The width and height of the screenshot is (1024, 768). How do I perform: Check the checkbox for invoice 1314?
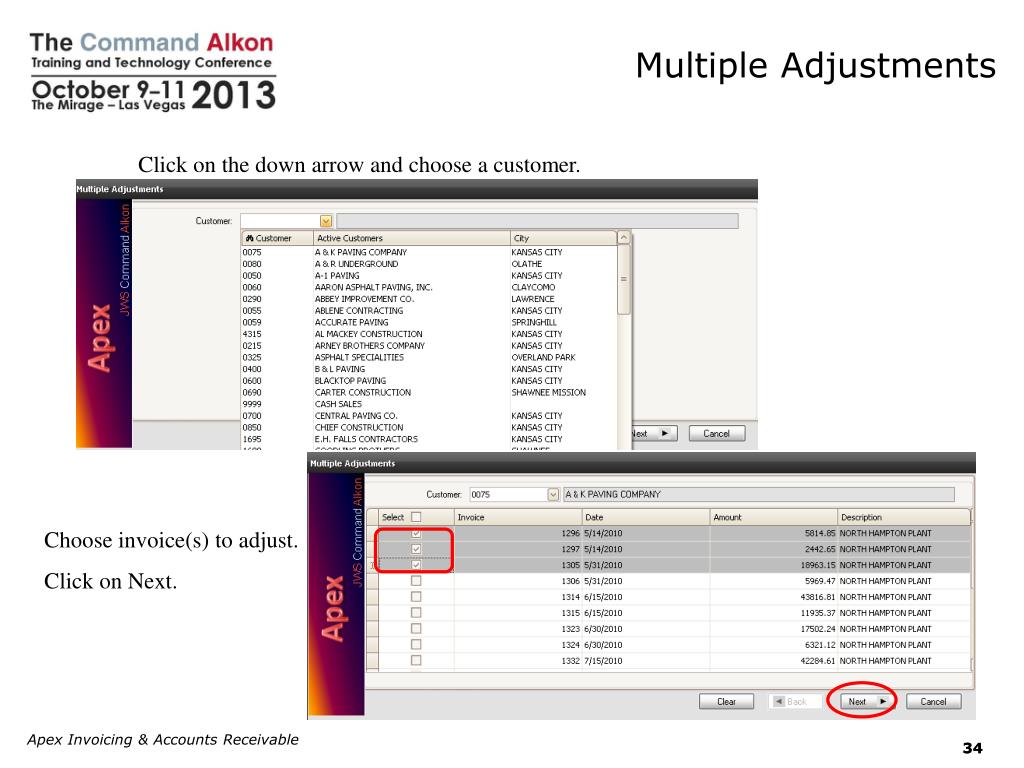click(416, 597)
